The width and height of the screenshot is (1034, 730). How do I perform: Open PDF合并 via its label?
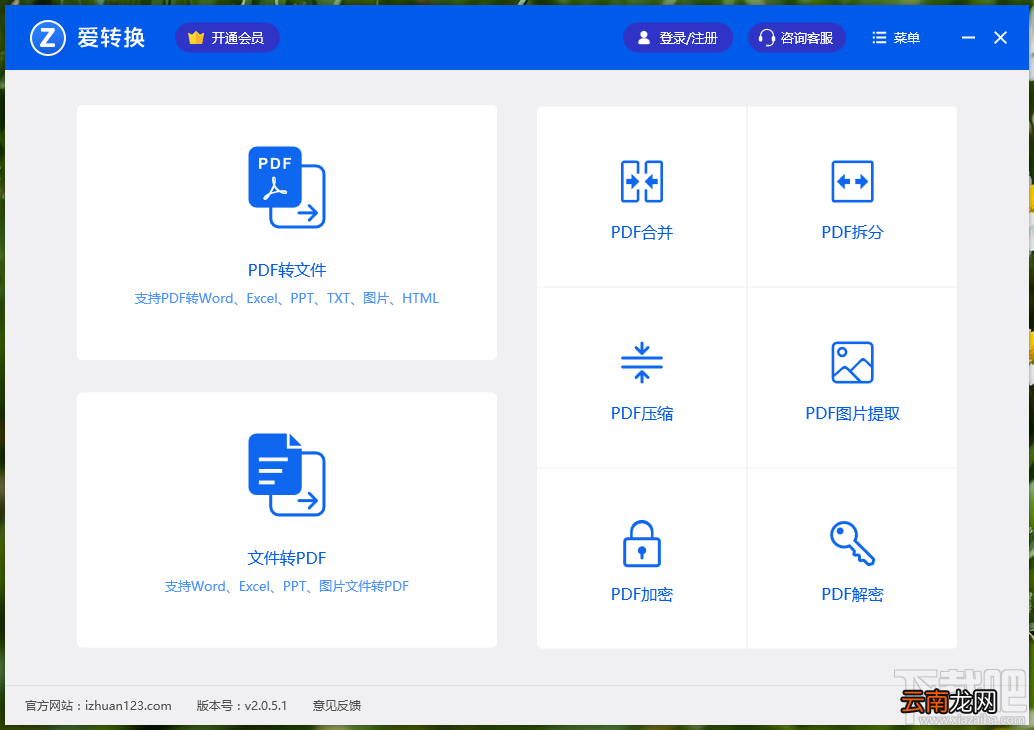pos(642,232)
